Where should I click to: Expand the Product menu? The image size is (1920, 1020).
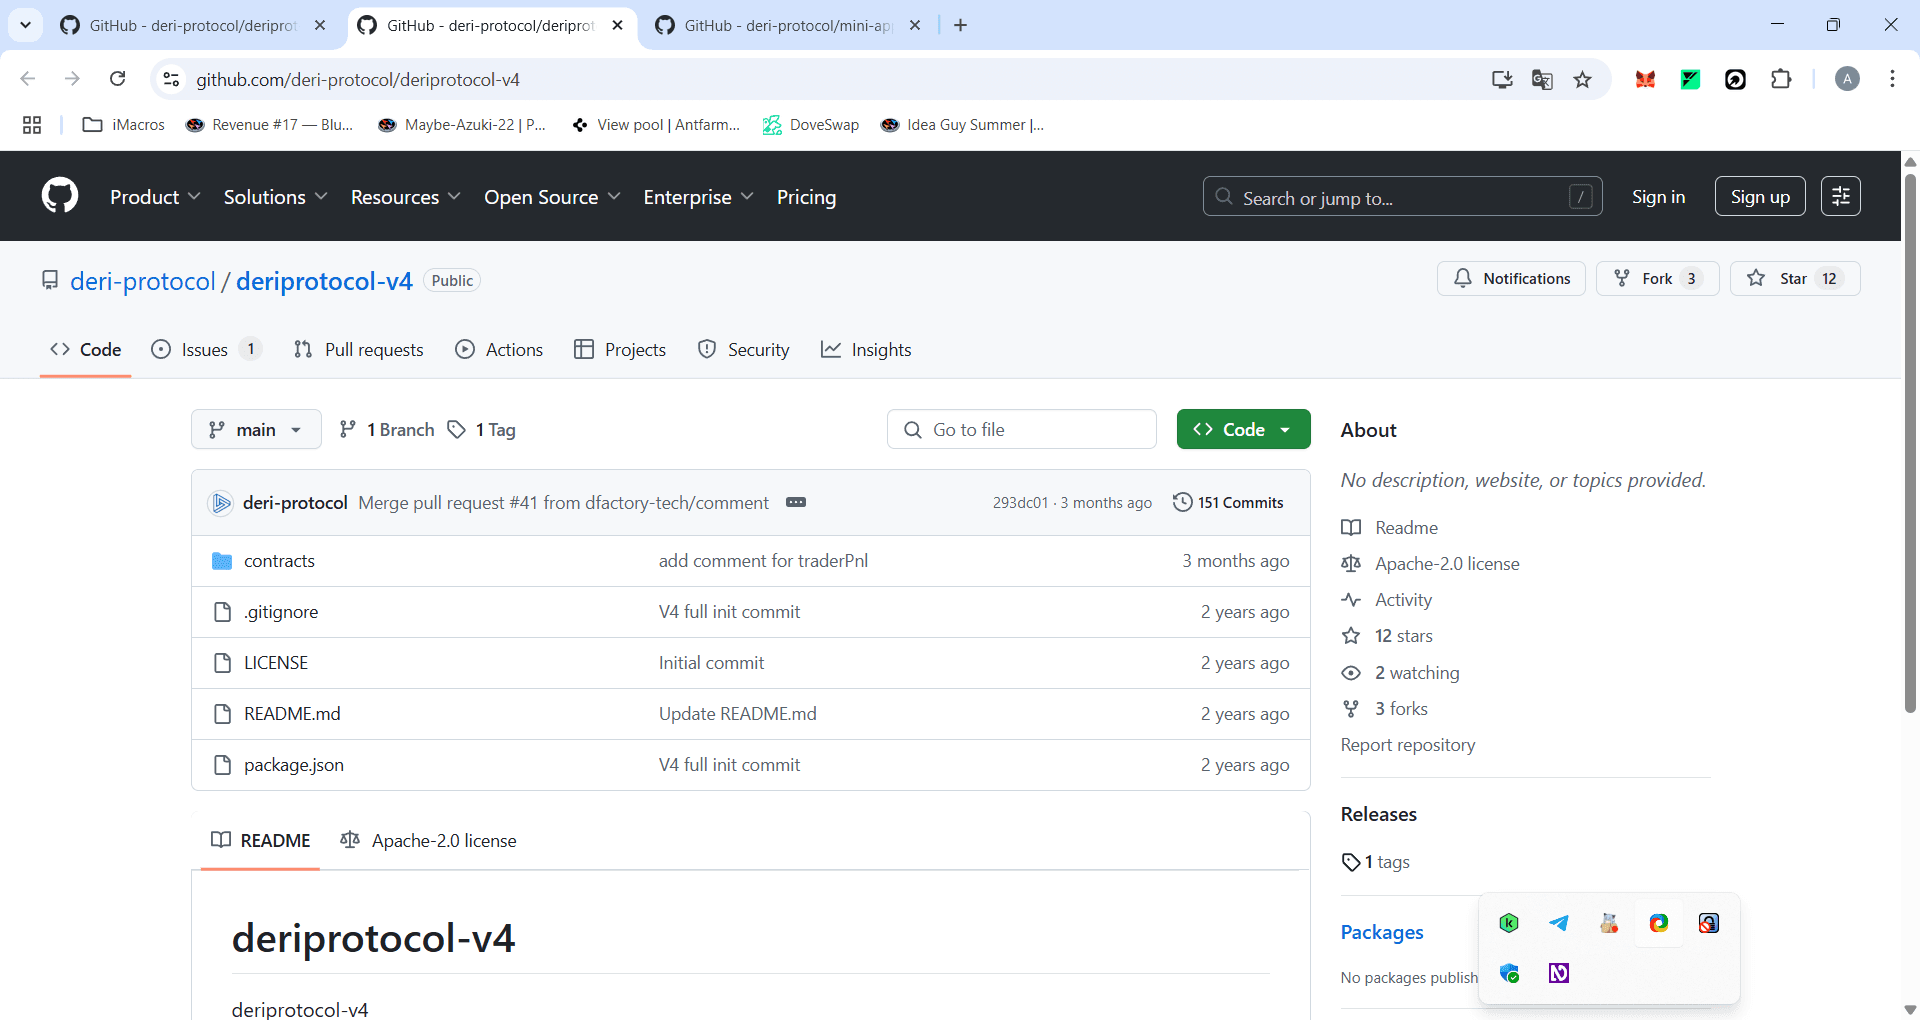pos(155,197)
